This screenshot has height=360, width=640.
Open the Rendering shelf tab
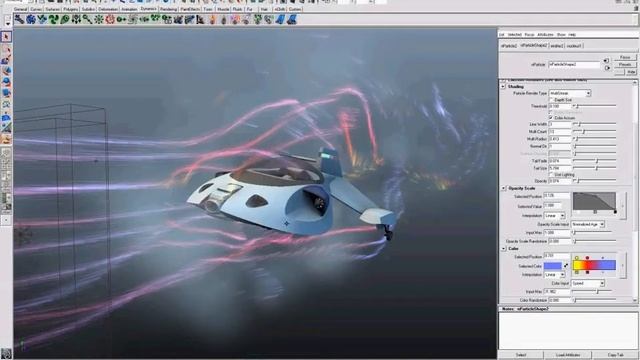168,9
